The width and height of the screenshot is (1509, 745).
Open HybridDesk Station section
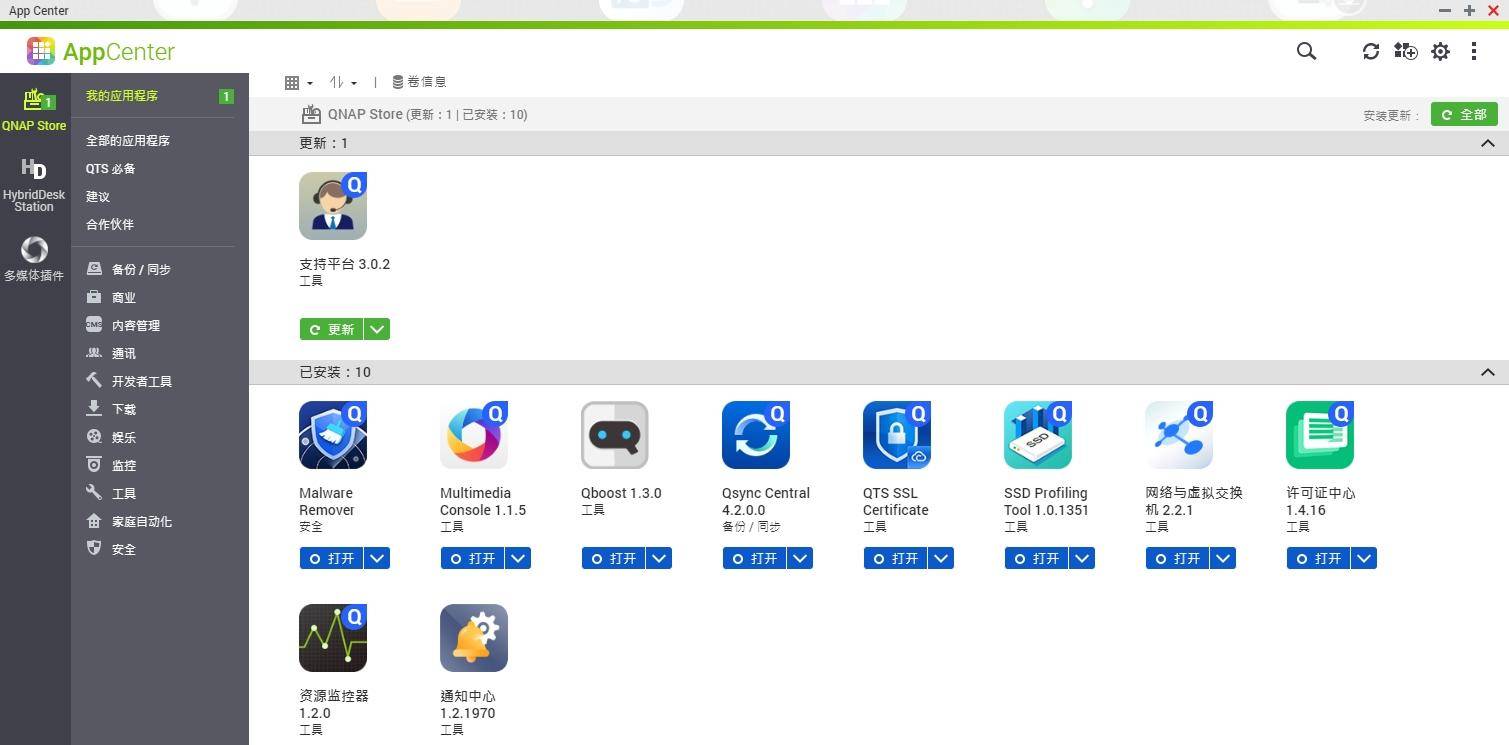coord(34,185)
